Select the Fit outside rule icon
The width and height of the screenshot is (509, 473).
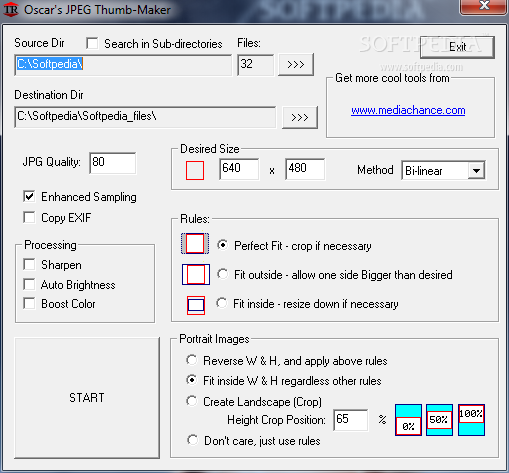click(x=196, y=274)
